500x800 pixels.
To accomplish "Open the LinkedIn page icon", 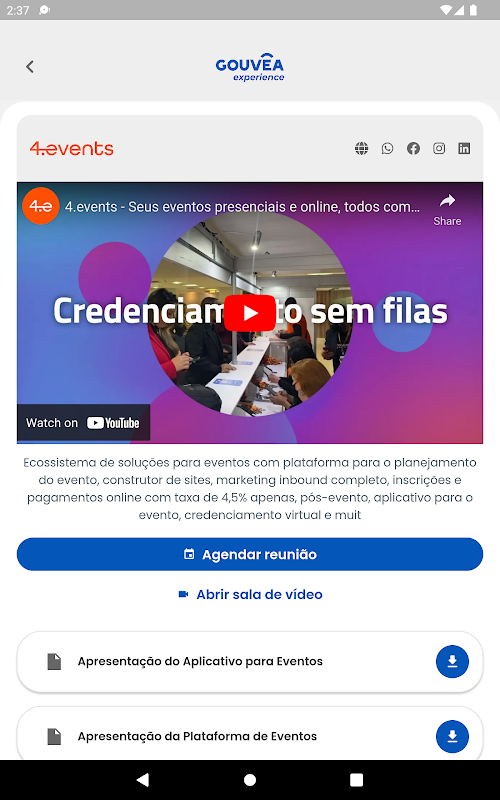I will pos(464,148).
